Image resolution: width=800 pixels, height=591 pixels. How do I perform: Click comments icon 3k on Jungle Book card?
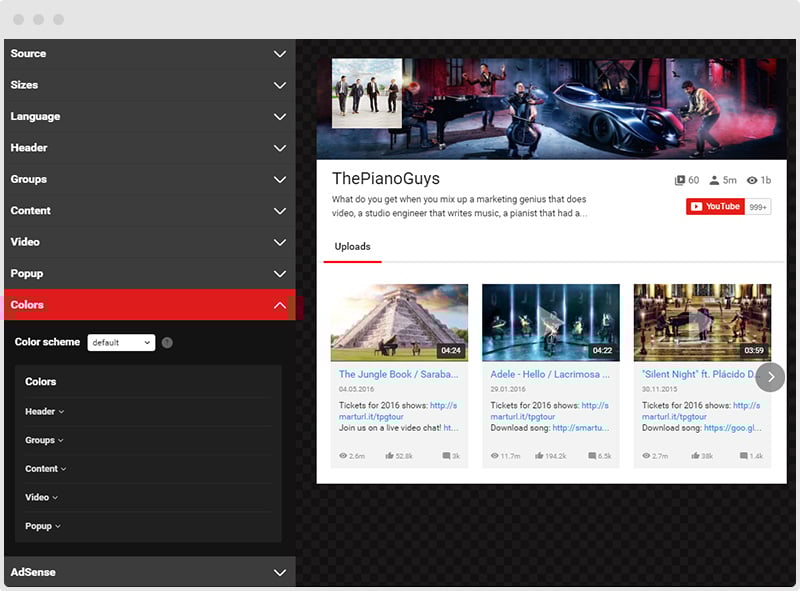(446, 456)
